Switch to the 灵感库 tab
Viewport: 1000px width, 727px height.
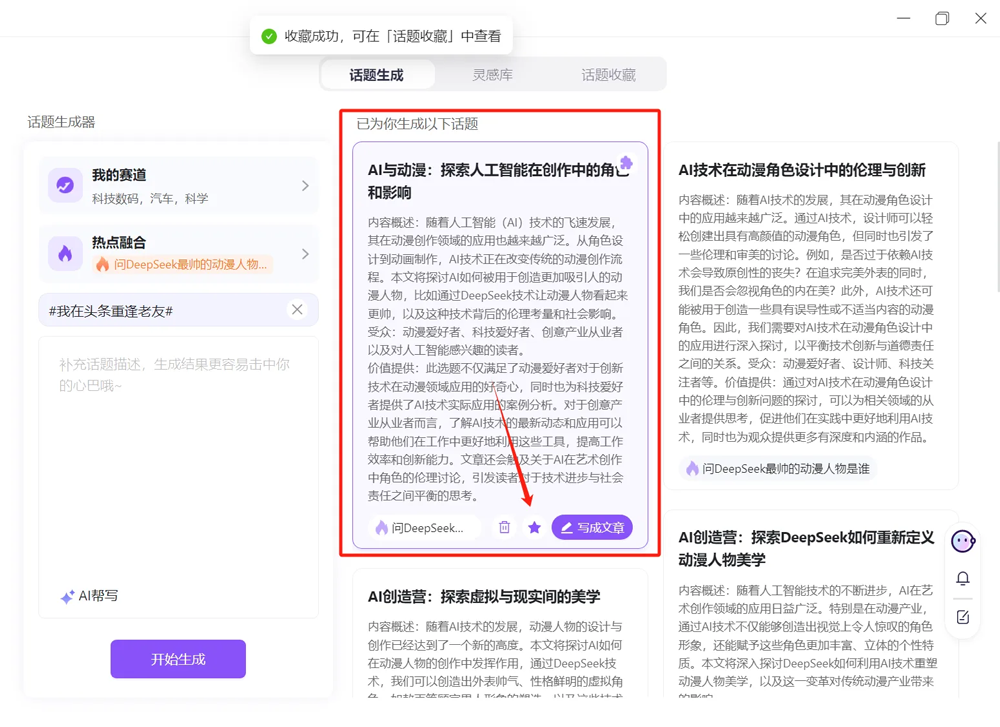pyautogui.click(x=492, y=75)
